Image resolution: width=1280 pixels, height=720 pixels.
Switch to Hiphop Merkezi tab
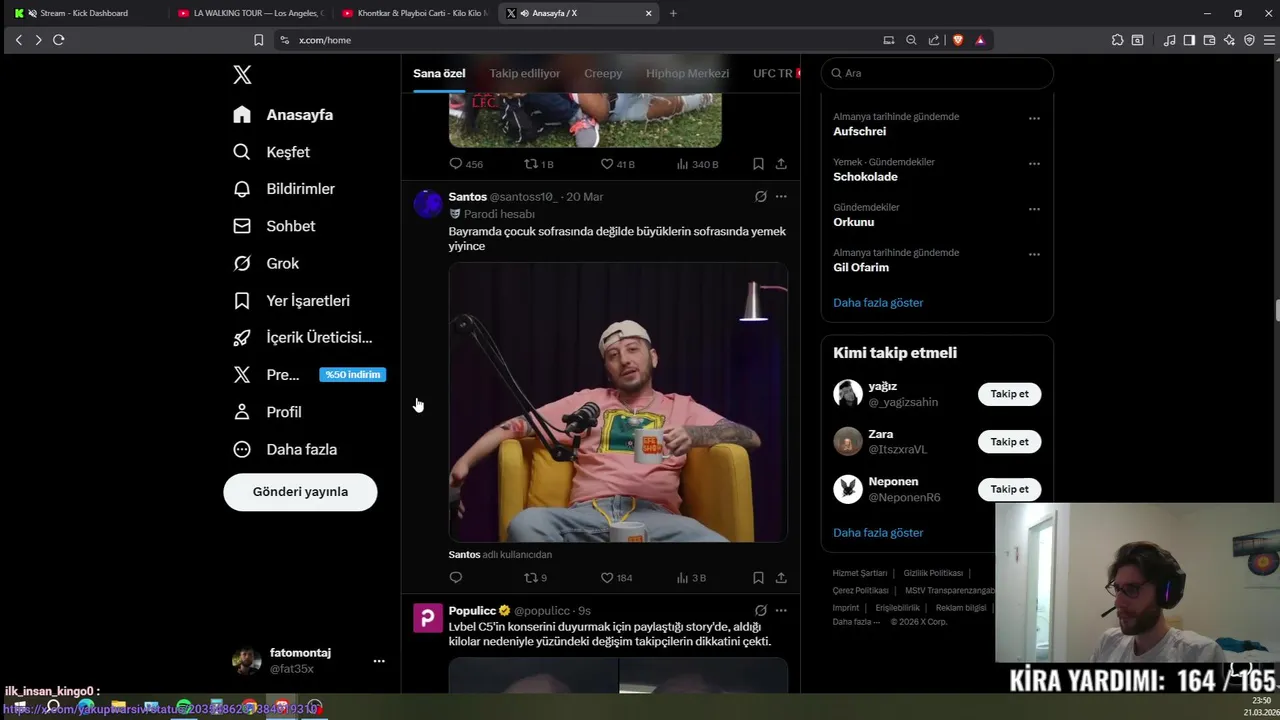click(687, 73)
